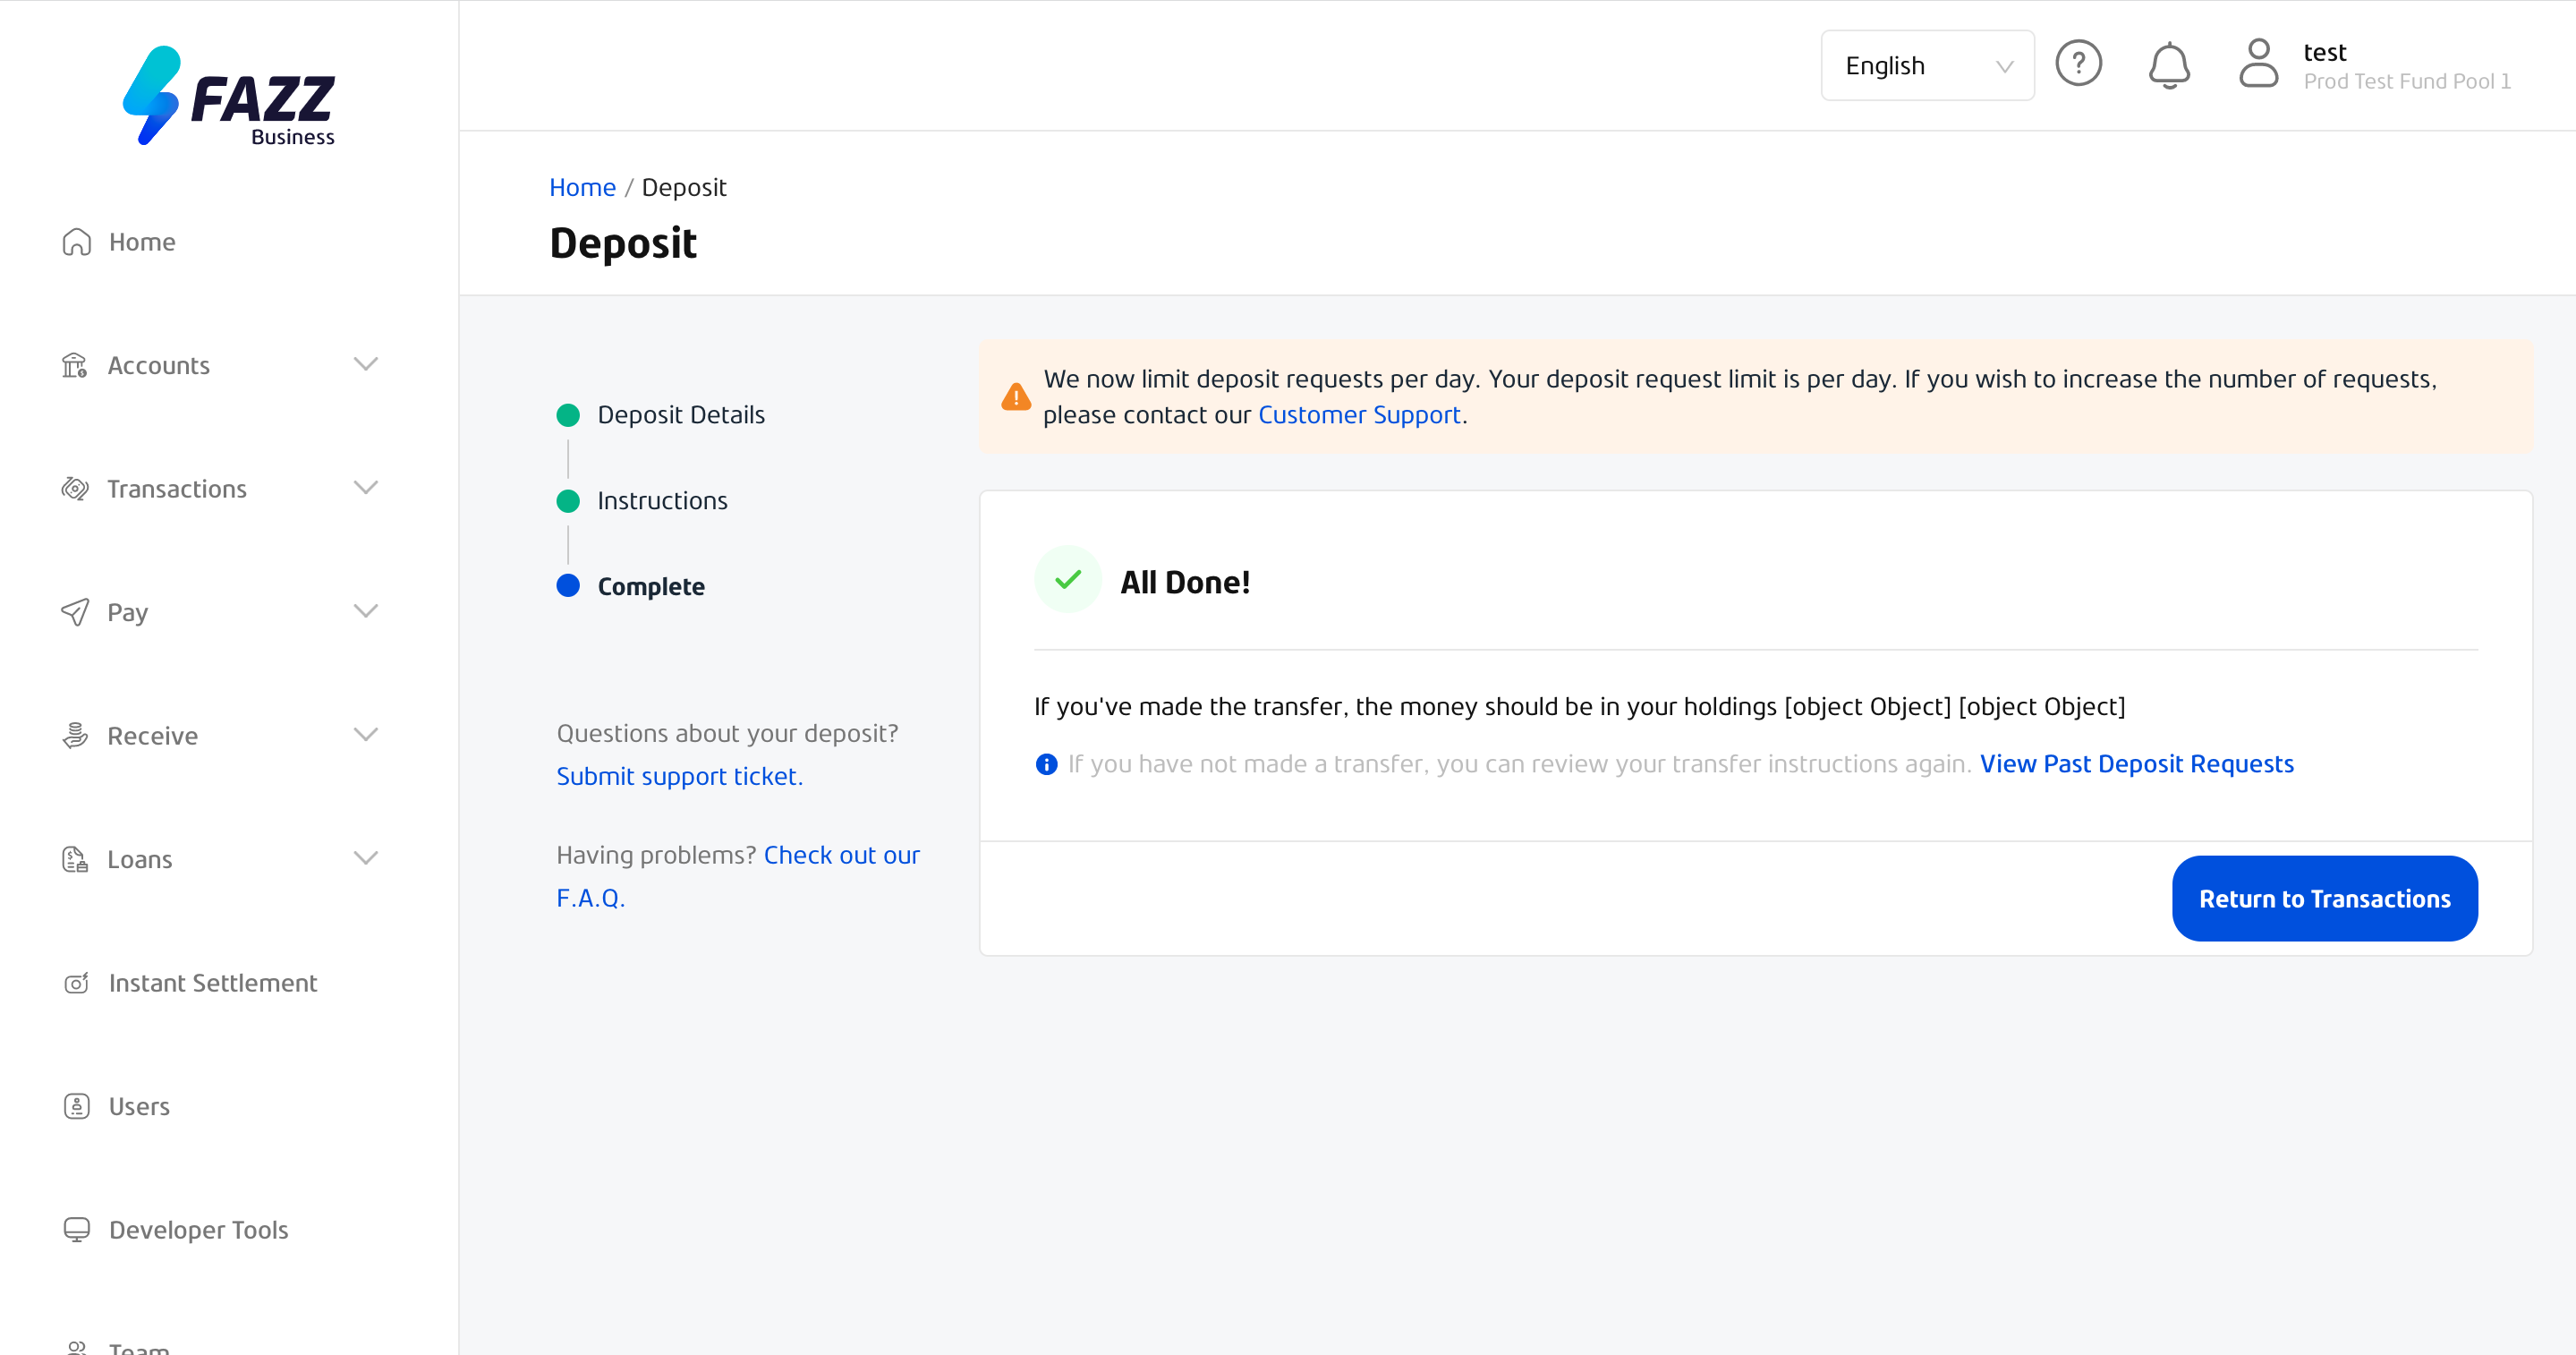Select Complete step
Screen dimensions: 2576x1355
[x=630, y=586]
